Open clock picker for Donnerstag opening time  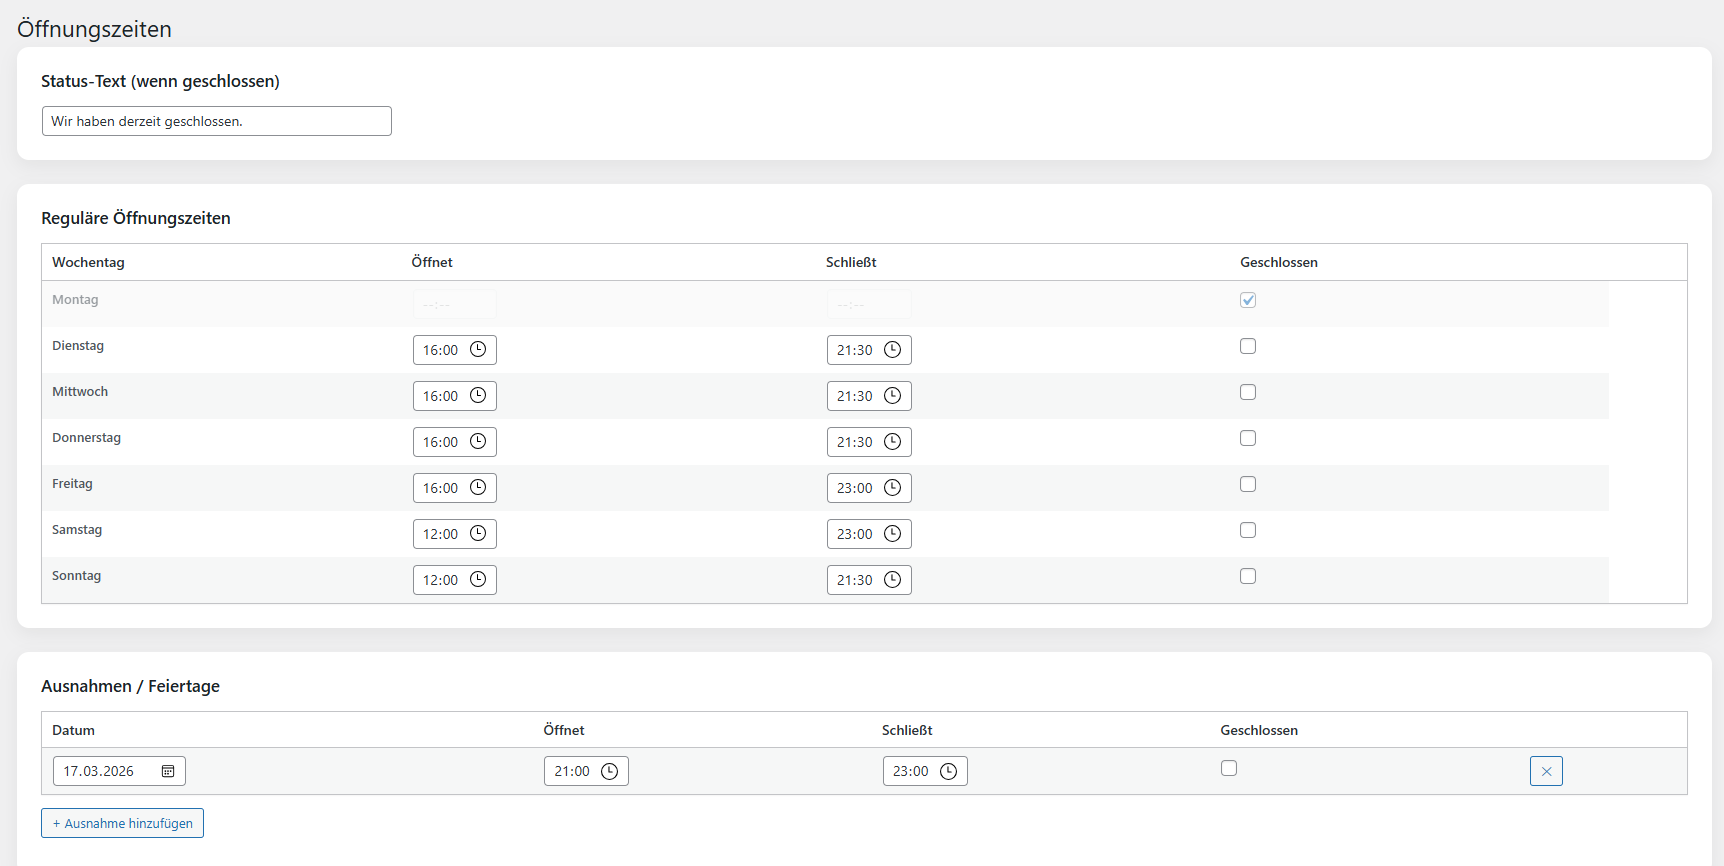tap(478, 442)
